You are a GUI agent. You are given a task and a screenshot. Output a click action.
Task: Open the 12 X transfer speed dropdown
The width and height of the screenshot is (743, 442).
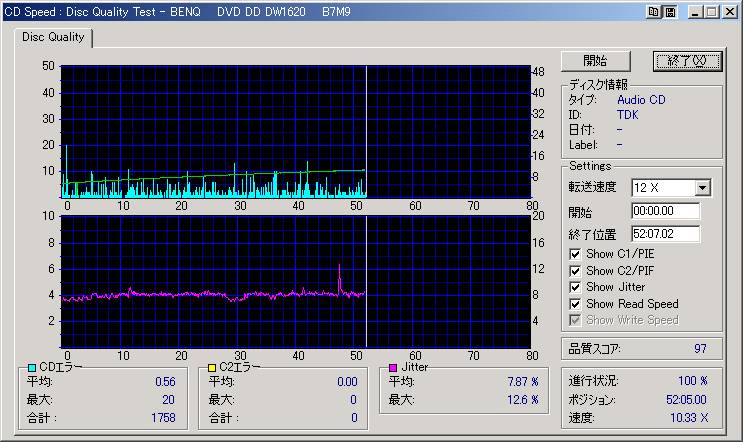[702, 188]
